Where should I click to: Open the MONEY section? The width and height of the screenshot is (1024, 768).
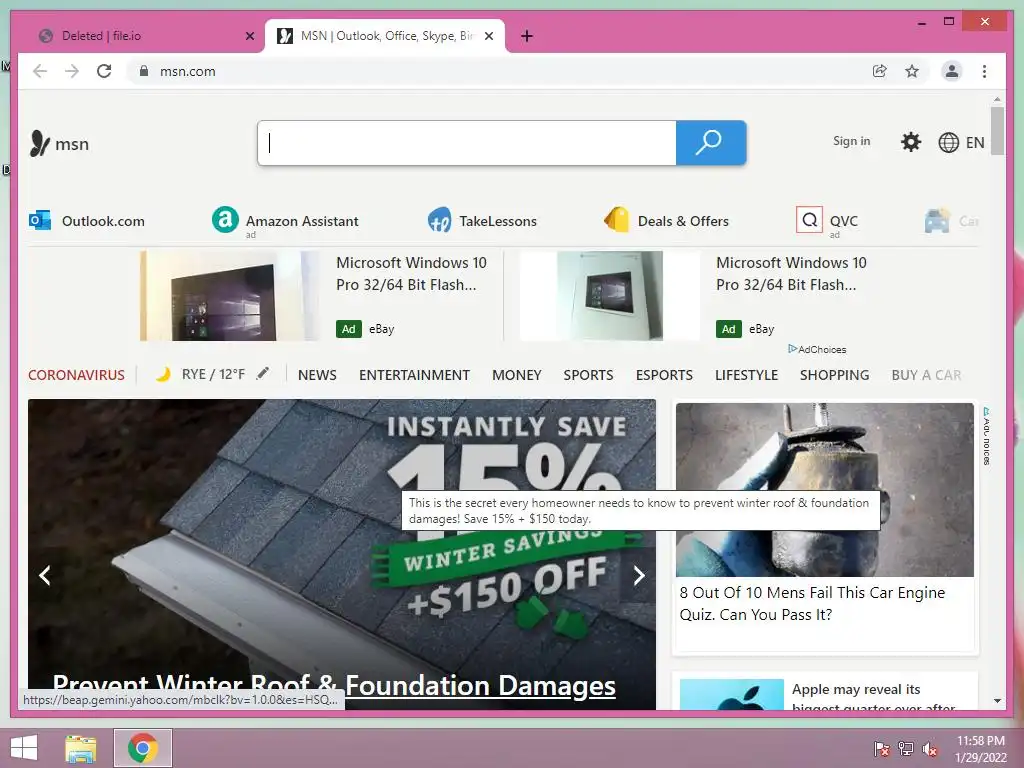point(517,375)
